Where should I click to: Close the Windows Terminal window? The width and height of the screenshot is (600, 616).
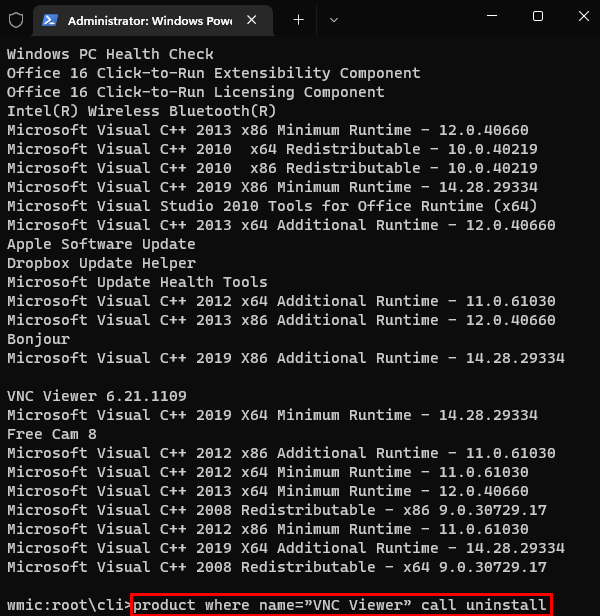(x=584, y=16)
